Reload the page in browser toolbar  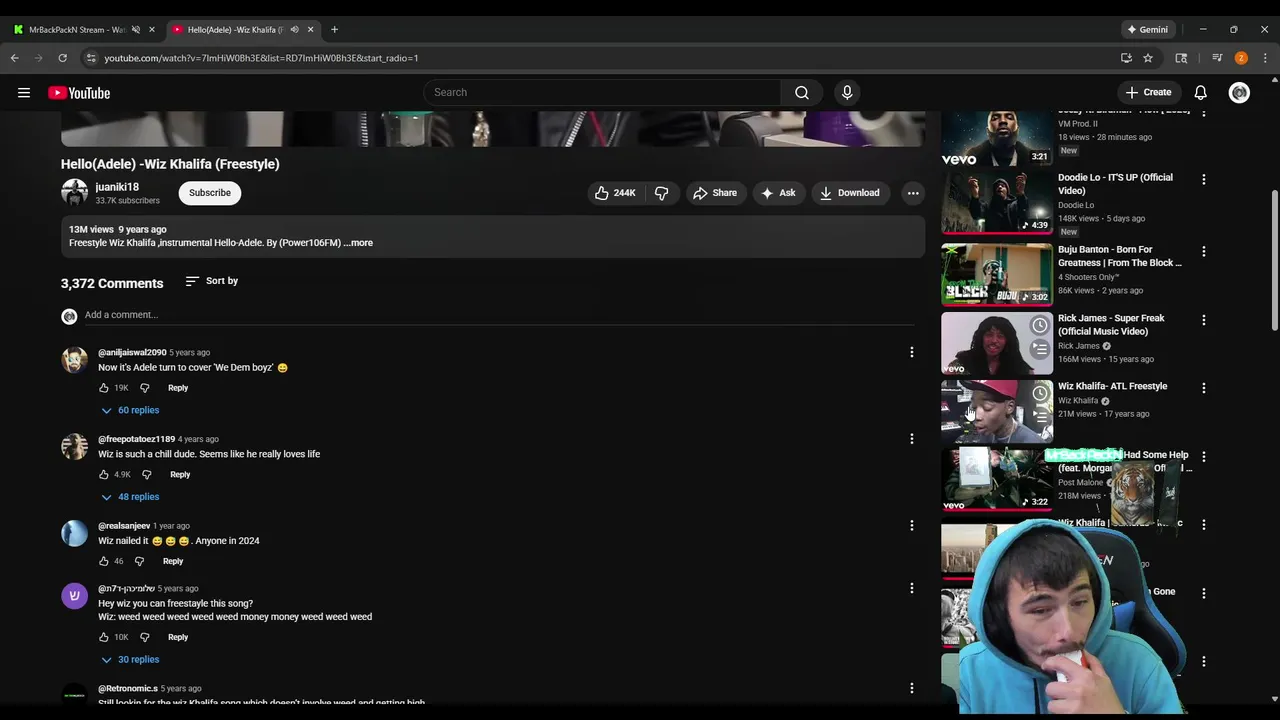62,58
